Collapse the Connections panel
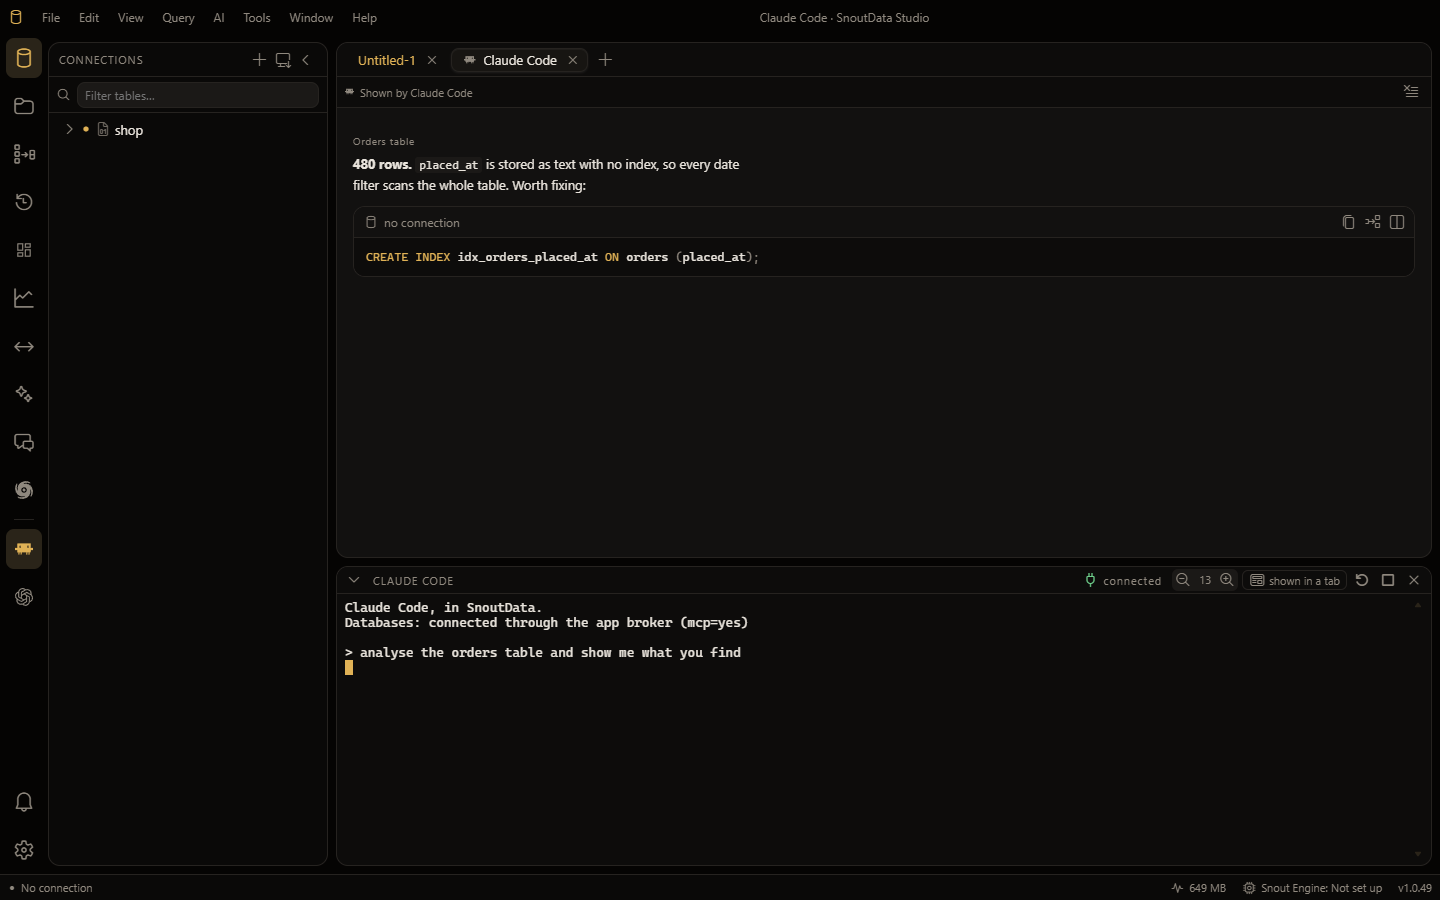Image resolution: width=1440 pixels, height=900 pixels. click(x=306, y=60)
